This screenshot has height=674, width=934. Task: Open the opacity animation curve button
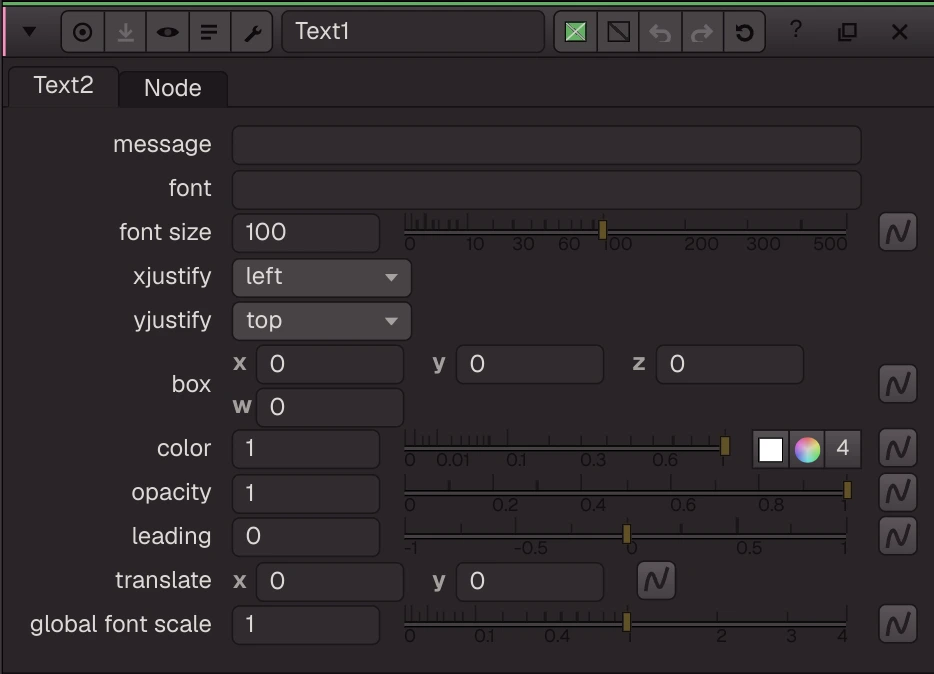[898, 492]
